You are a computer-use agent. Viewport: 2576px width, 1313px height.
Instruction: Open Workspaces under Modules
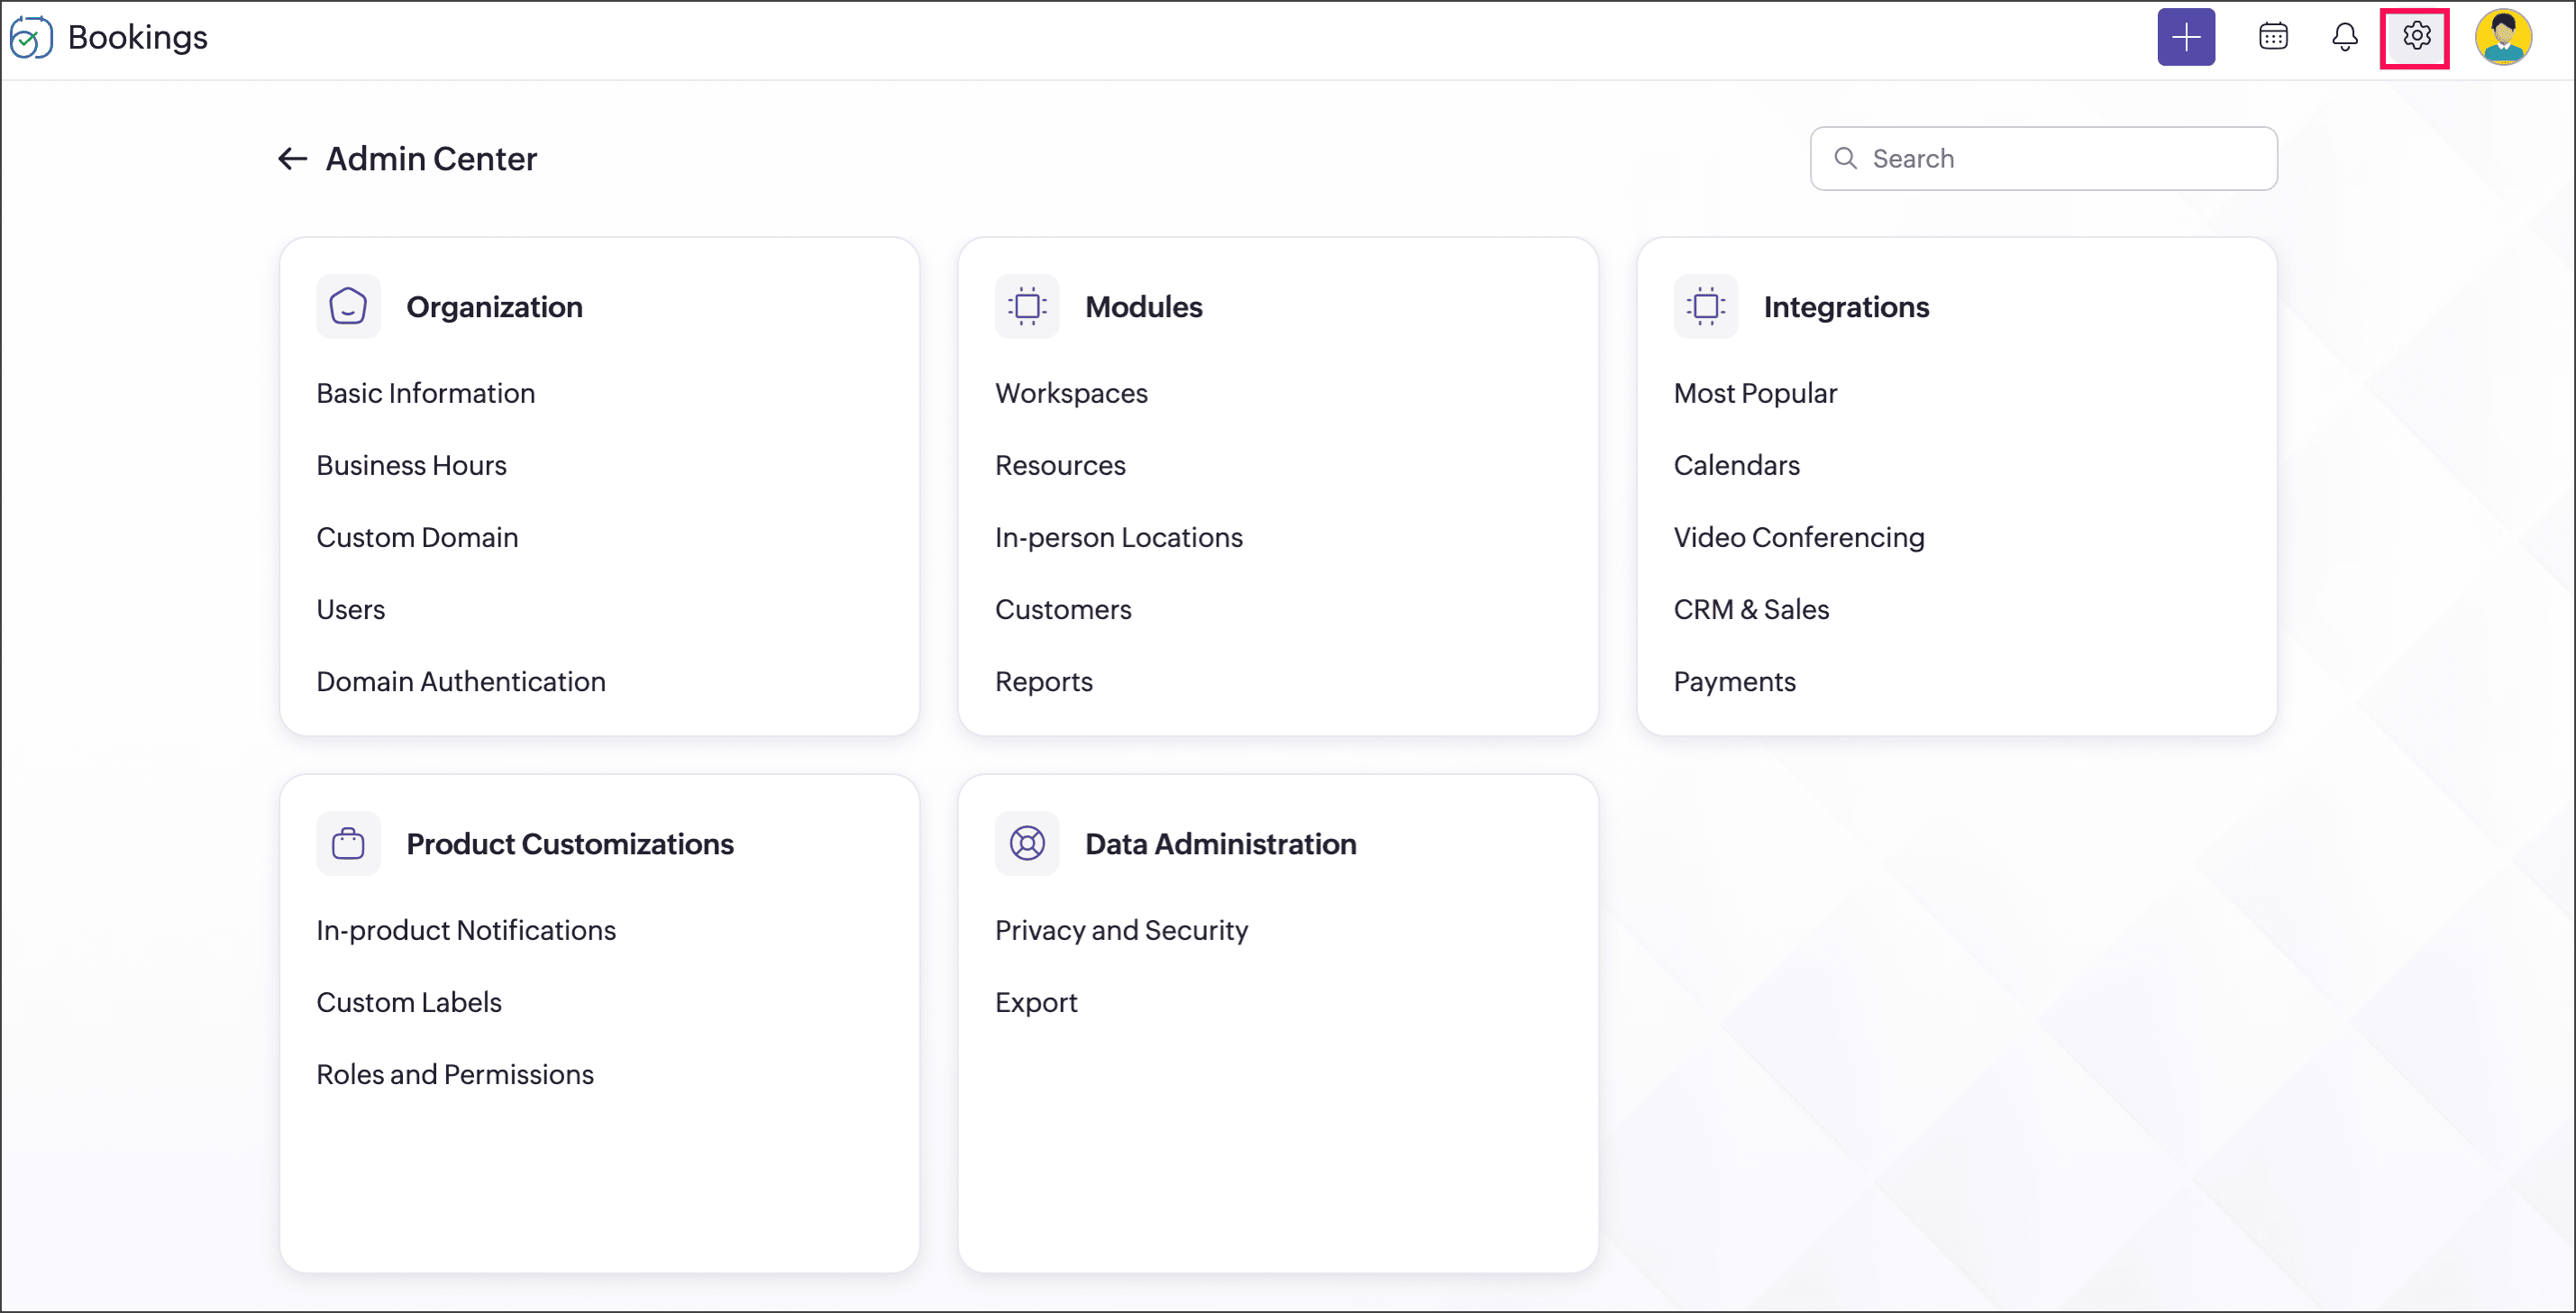(1071, 393)
